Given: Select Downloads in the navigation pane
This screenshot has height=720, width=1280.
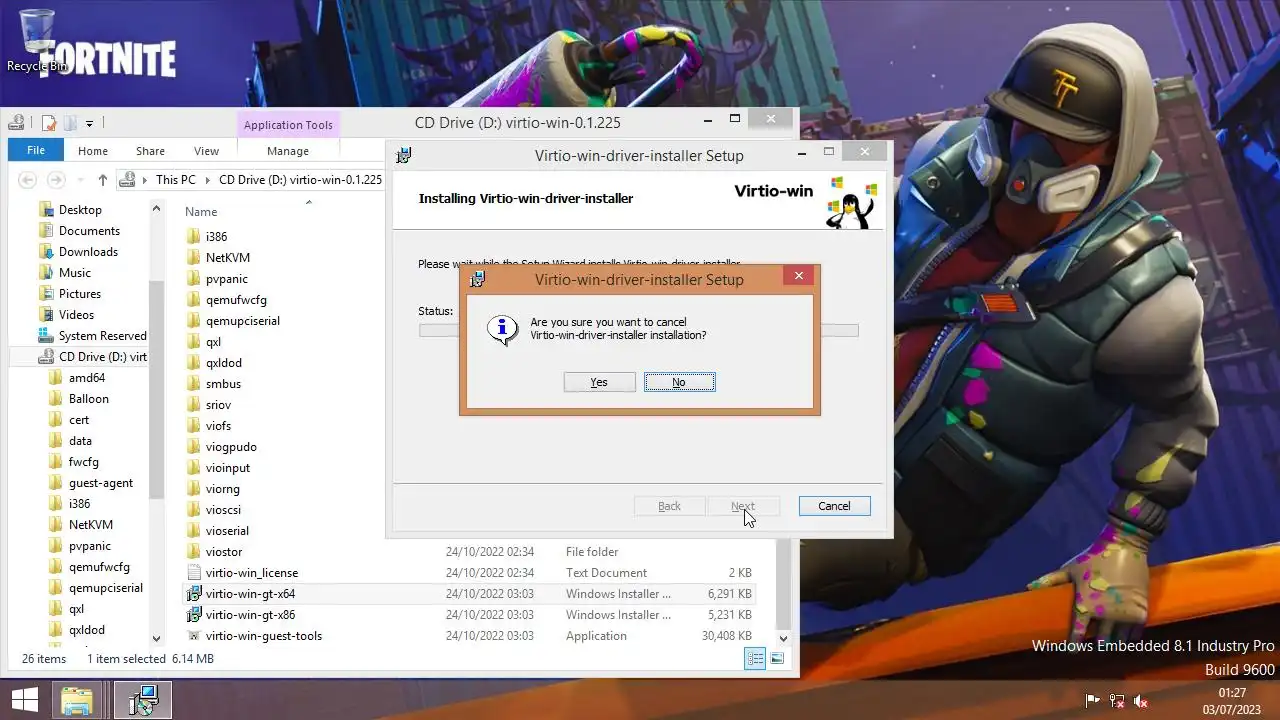Looking at the screenshot, I should (x=88, y=252).
